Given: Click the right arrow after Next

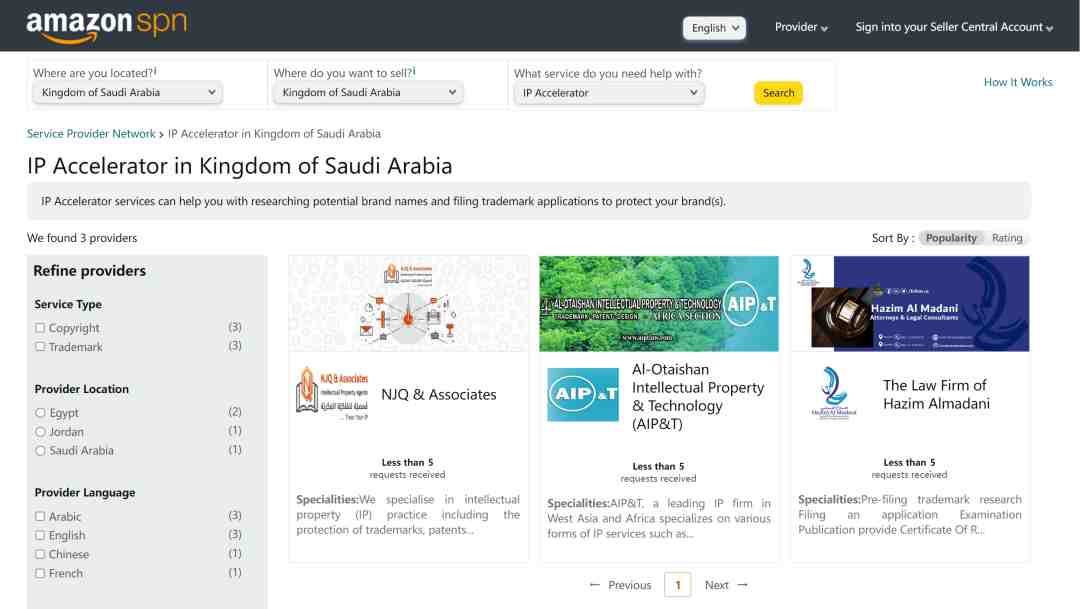Looking at the screenshot, I should point(742,585).
